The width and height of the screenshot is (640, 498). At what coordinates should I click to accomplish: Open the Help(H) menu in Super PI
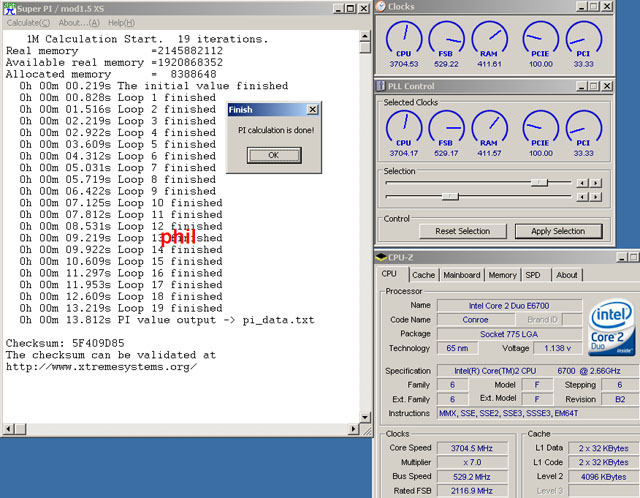click(121, 23)
